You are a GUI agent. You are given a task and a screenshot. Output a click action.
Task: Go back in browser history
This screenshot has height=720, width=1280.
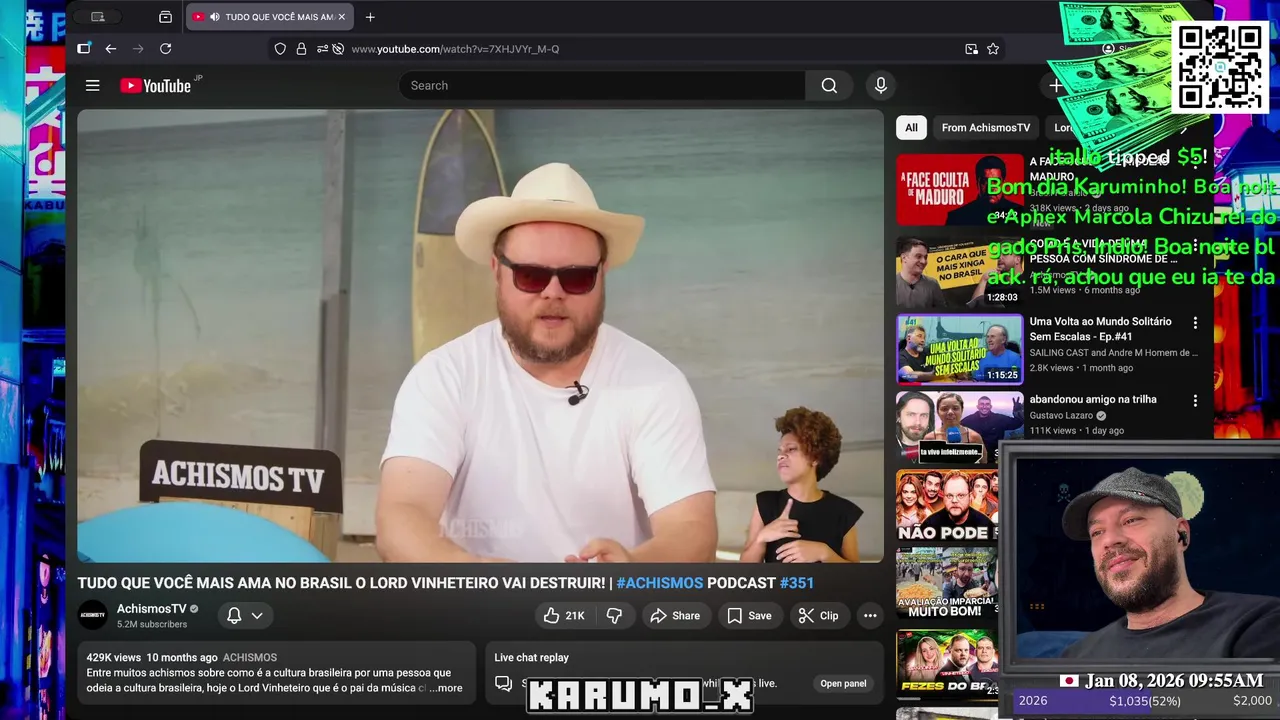(110, 49)
